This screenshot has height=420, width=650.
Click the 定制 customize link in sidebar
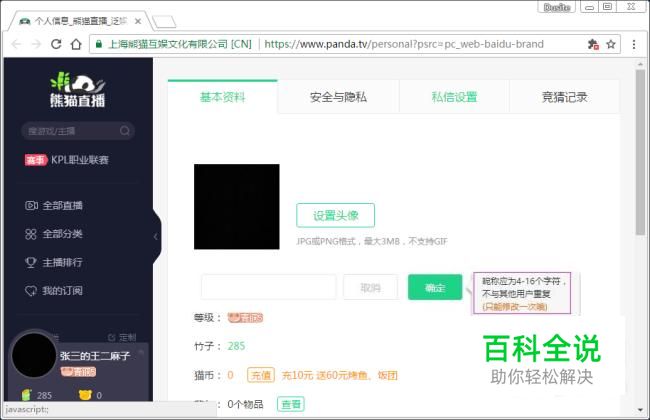122,337
